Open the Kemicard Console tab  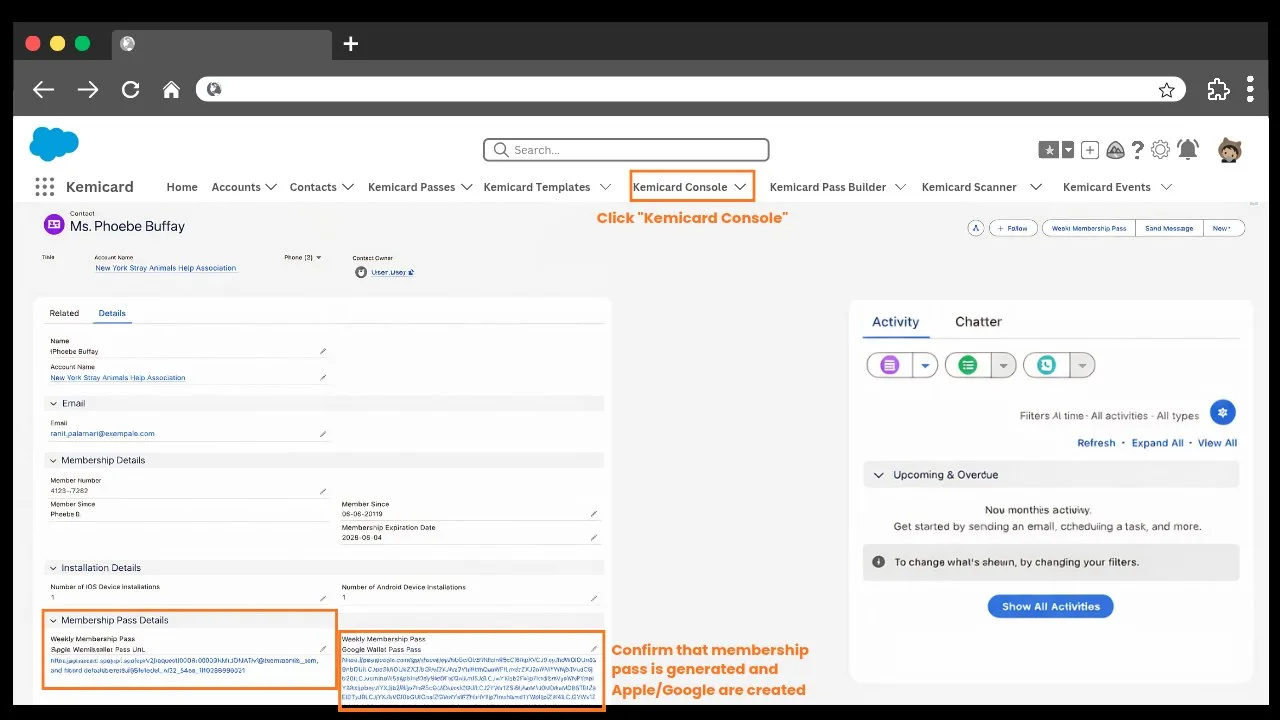(x=680, y=187)
